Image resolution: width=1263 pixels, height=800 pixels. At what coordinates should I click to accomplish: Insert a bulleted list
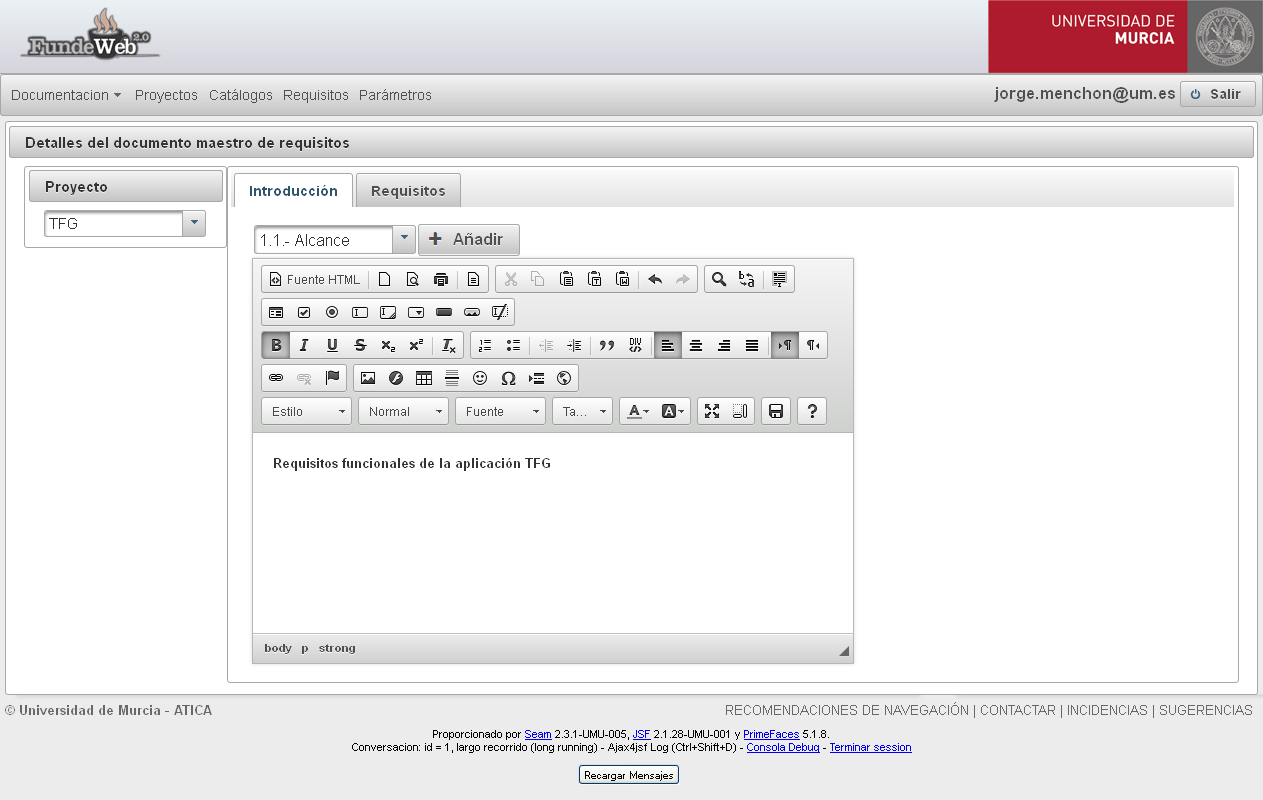pos(513,345)
